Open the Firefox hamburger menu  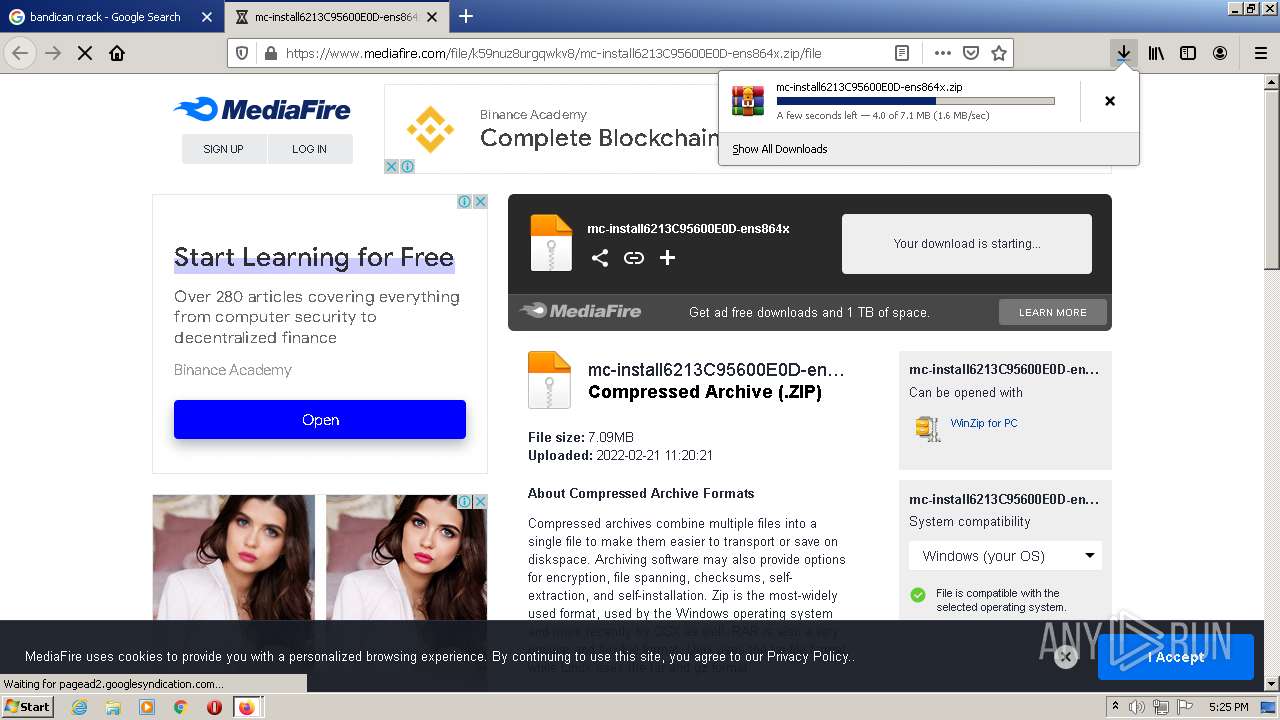(x=1260, y=53)
